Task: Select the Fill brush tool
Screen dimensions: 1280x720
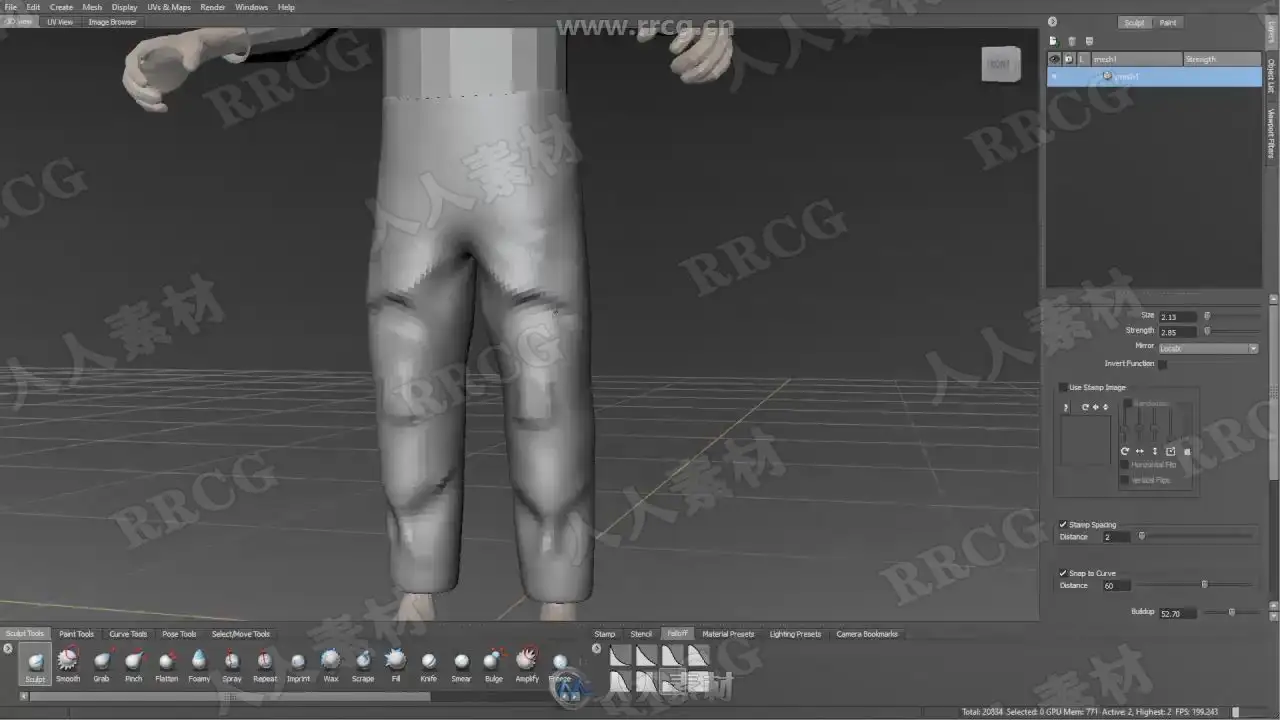Action: [396, 664]
